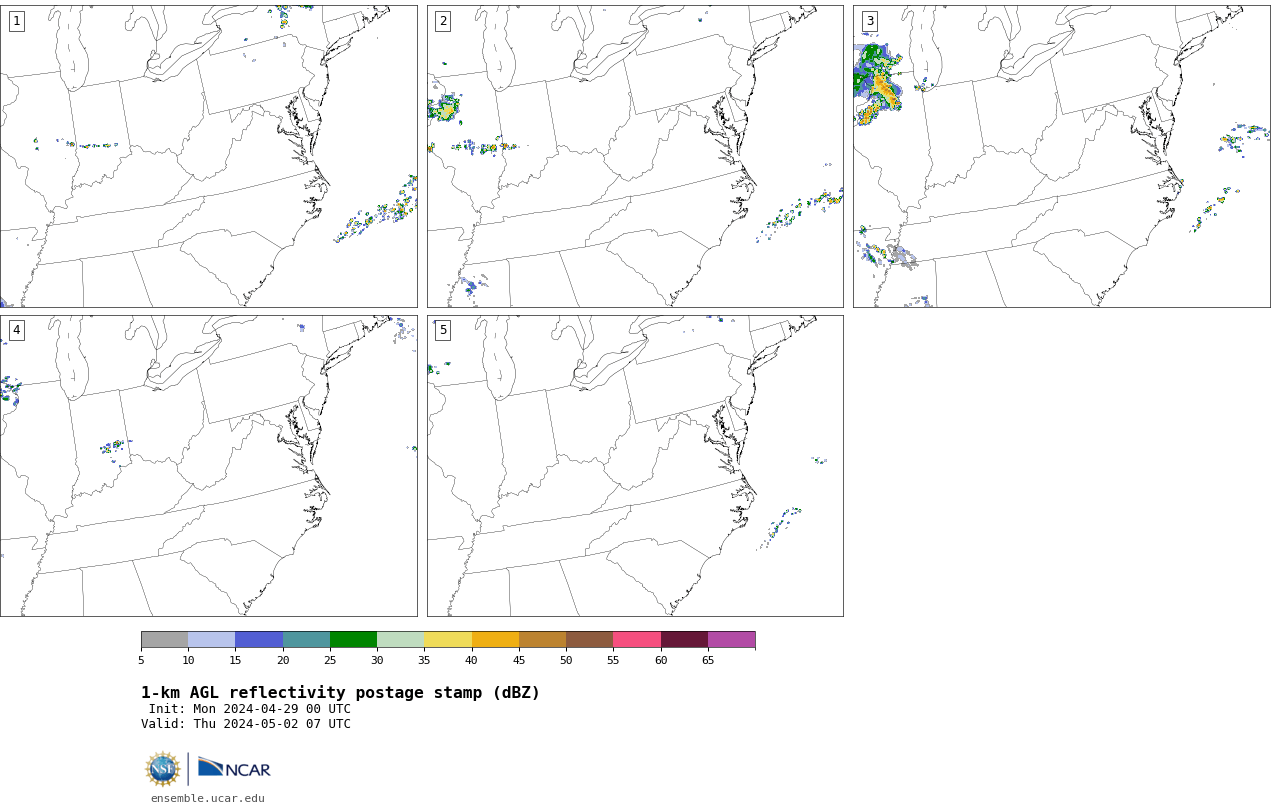1280x809 pixels.
Task: Click the pale green 30-35 dBZ swatch
Action: click(x=400, y=640)
